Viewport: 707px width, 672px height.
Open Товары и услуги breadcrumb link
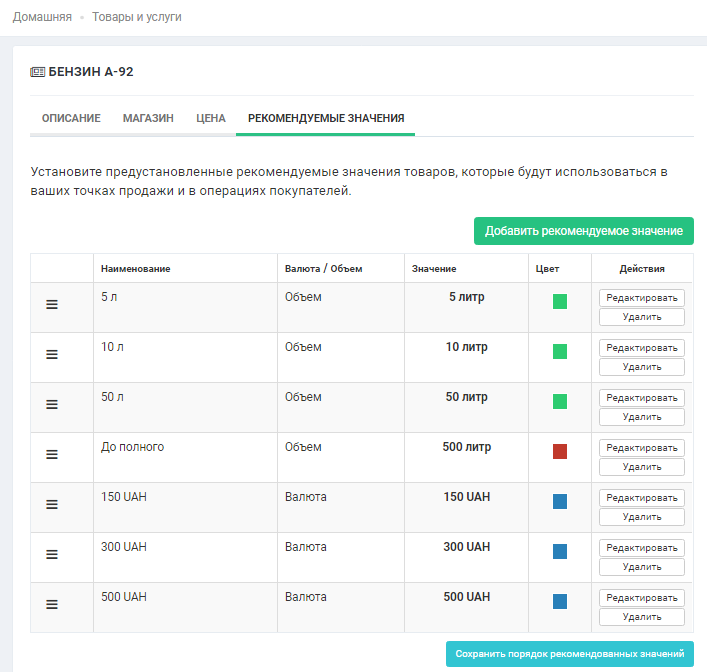pyautogui.click(x=137, y=17)
